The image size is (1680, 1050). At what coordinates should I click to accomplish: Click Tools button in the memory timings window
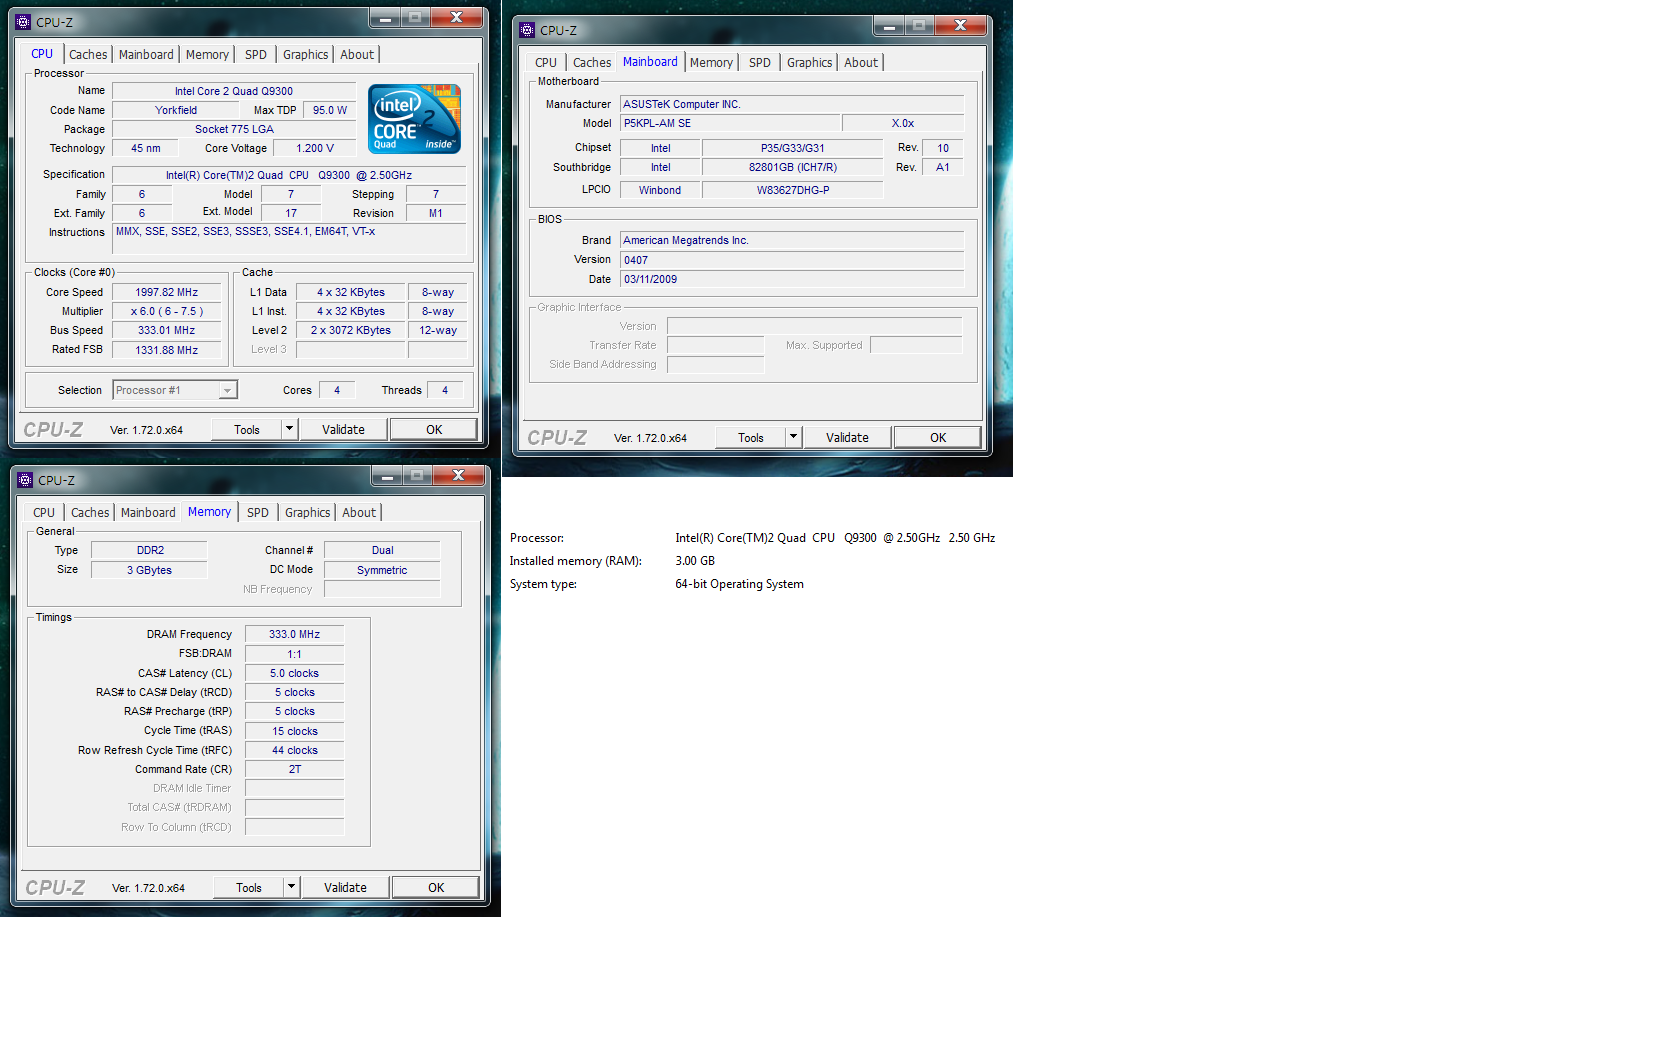[249, 888]
